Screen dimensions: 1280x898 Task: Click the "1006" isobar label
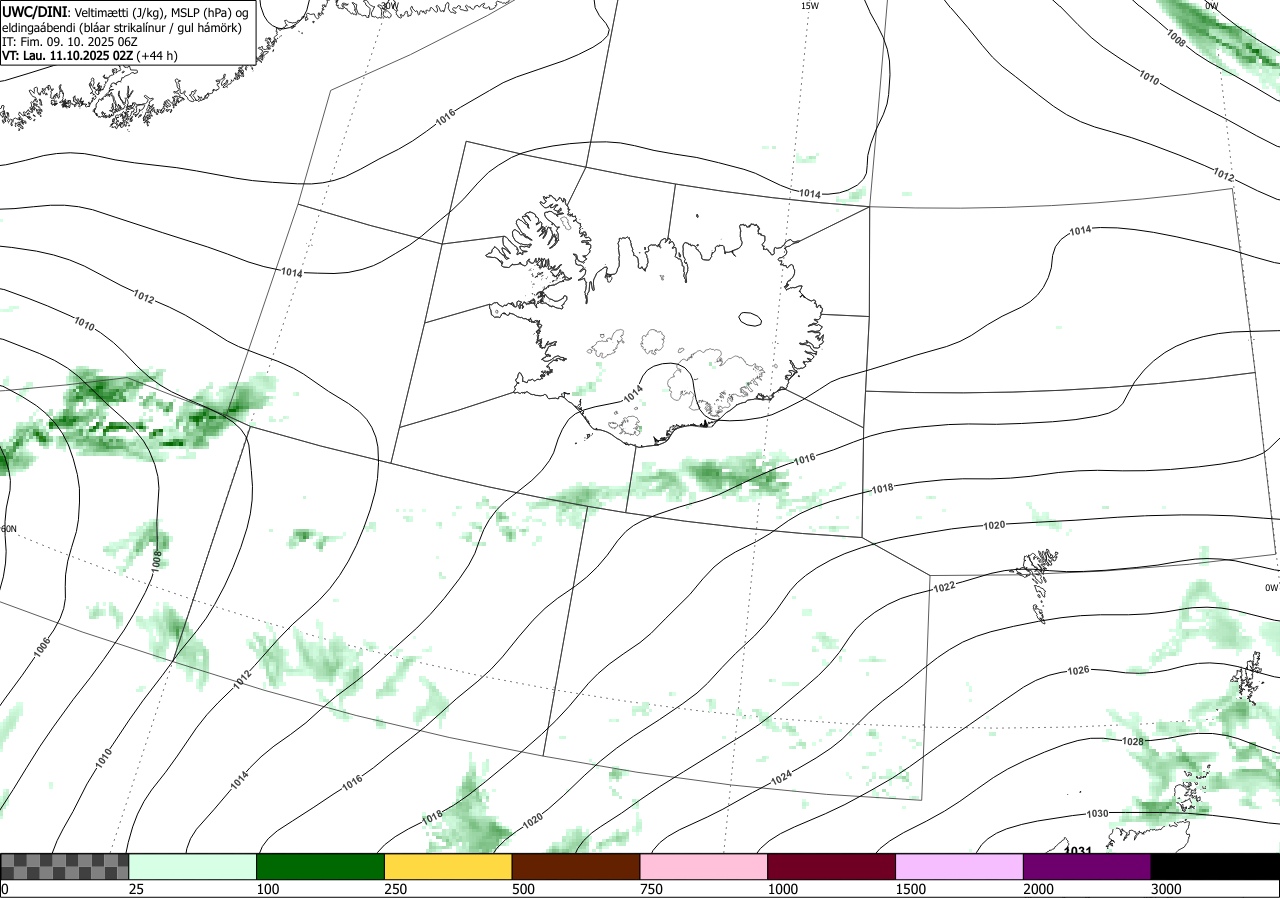(42, 648)
